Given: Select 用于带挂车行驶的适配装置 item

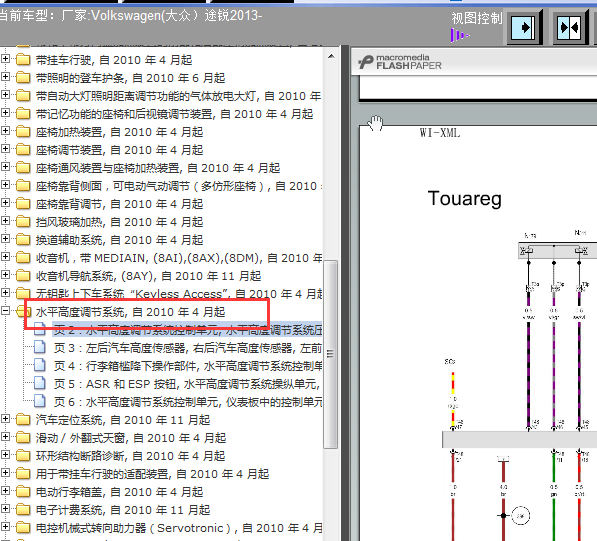Looking at the screenshot, I should click(152, 474).
